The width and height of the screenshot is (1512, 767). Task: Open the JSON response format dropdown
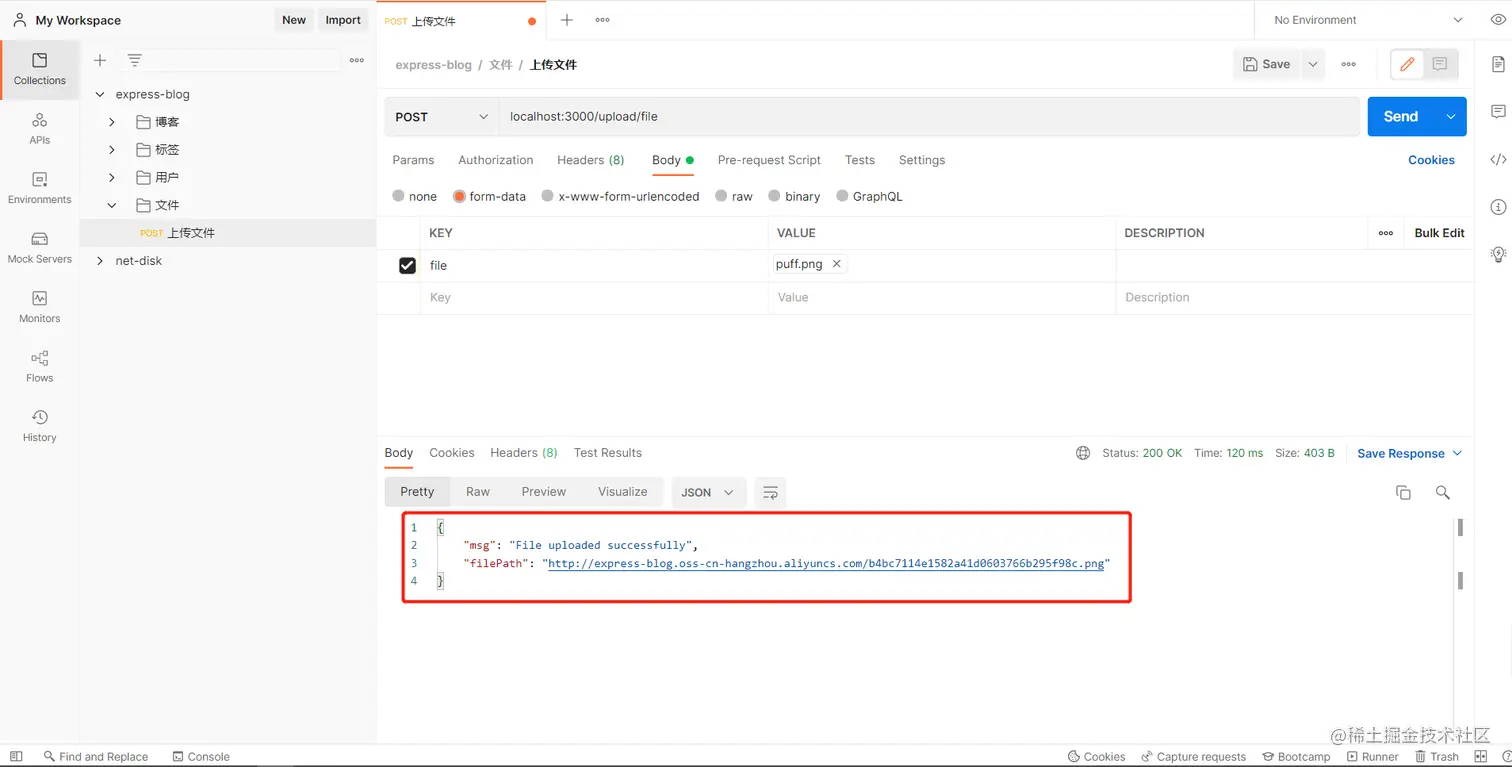pyautogui.click(x=708, y=492)
